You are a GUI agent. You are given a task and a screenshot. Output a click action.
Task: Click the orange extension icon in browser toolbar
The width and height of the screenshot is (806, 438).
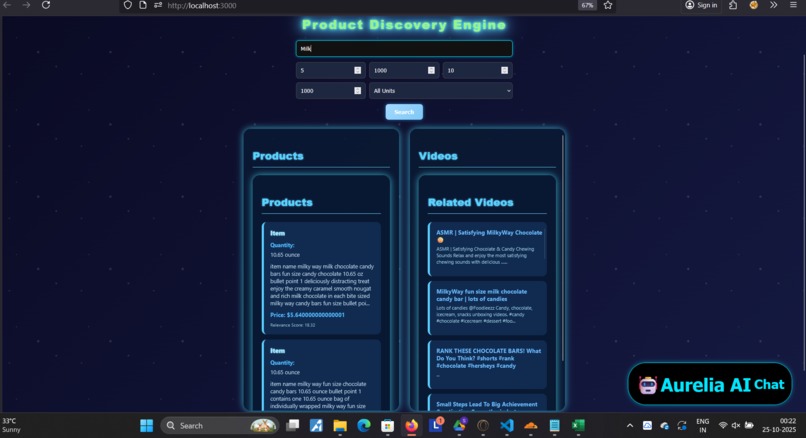pos(754,5)
